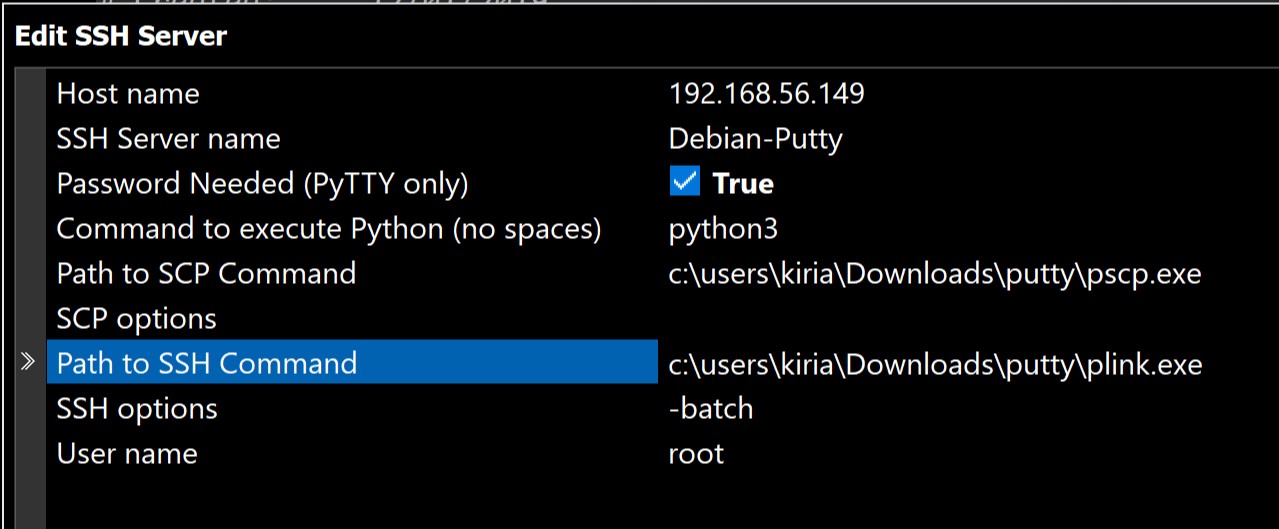Select the SCP options row
This screenshot has height=529, width=1279.
point(136,319)
